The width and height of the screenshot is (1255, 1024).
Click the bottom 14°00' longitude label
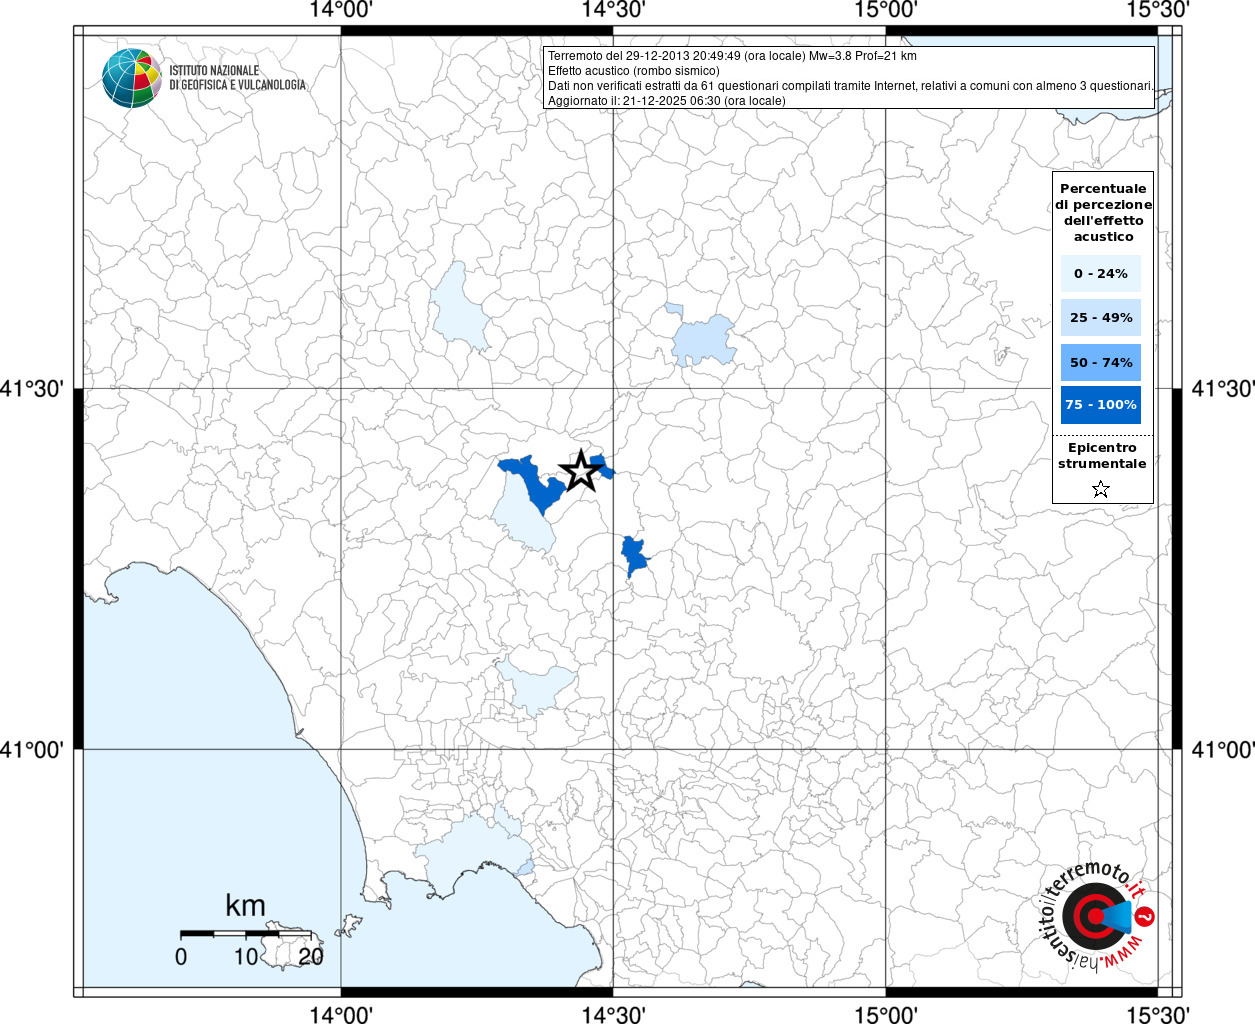coord(341,1014)
